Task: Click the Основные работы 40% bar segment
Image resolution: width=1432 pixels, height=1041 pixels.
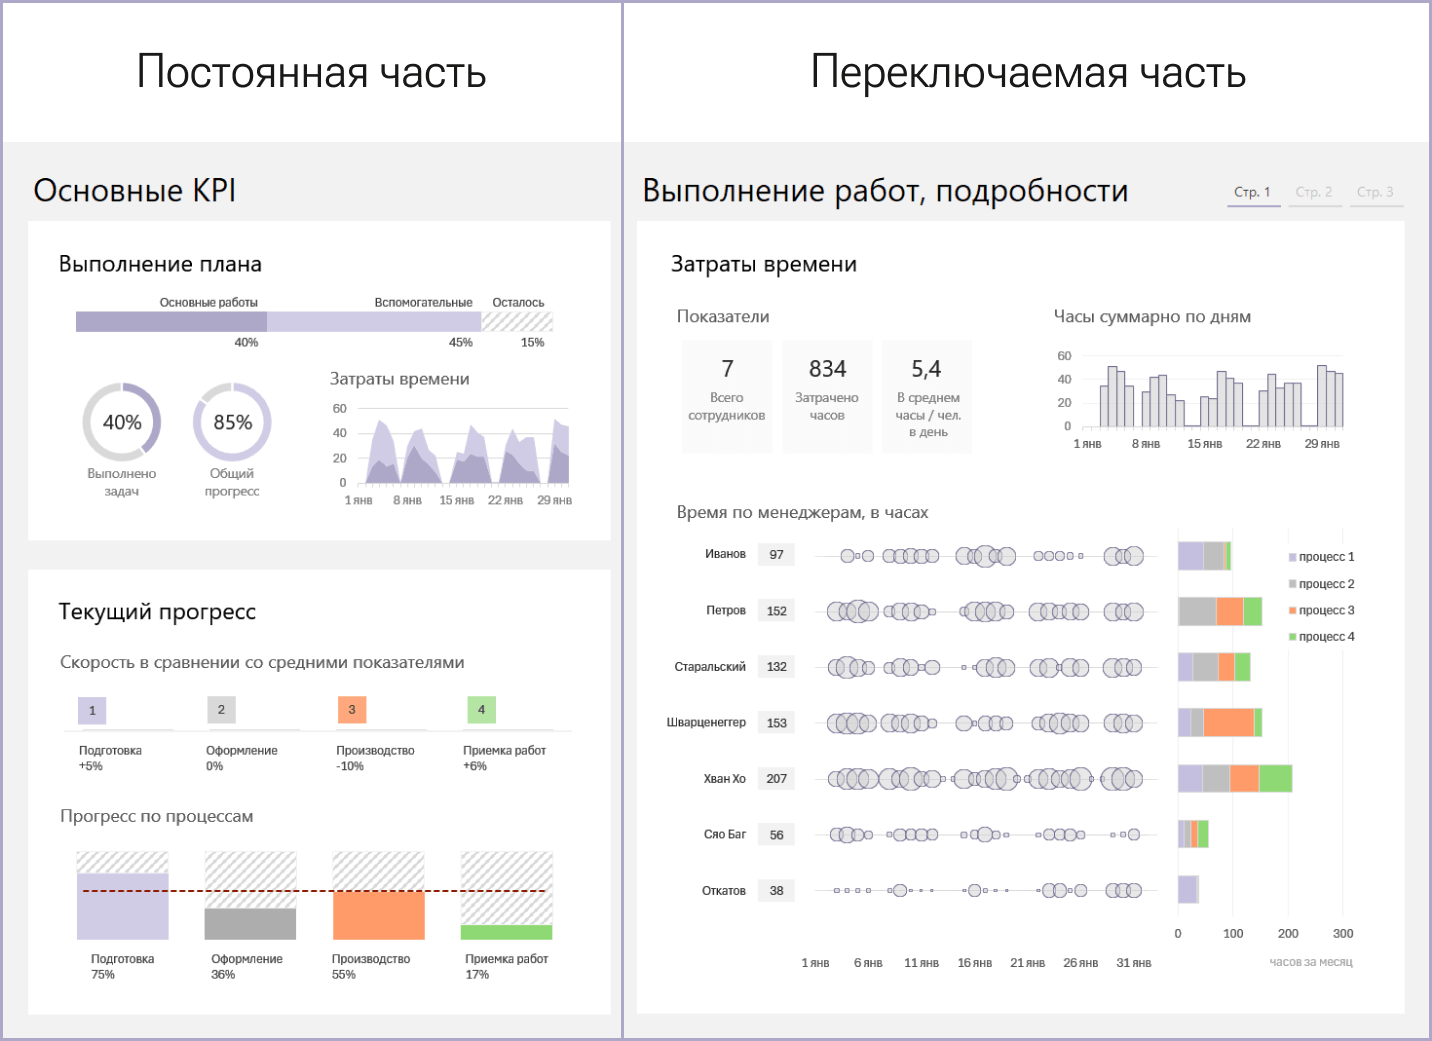Action: point(171,321)
